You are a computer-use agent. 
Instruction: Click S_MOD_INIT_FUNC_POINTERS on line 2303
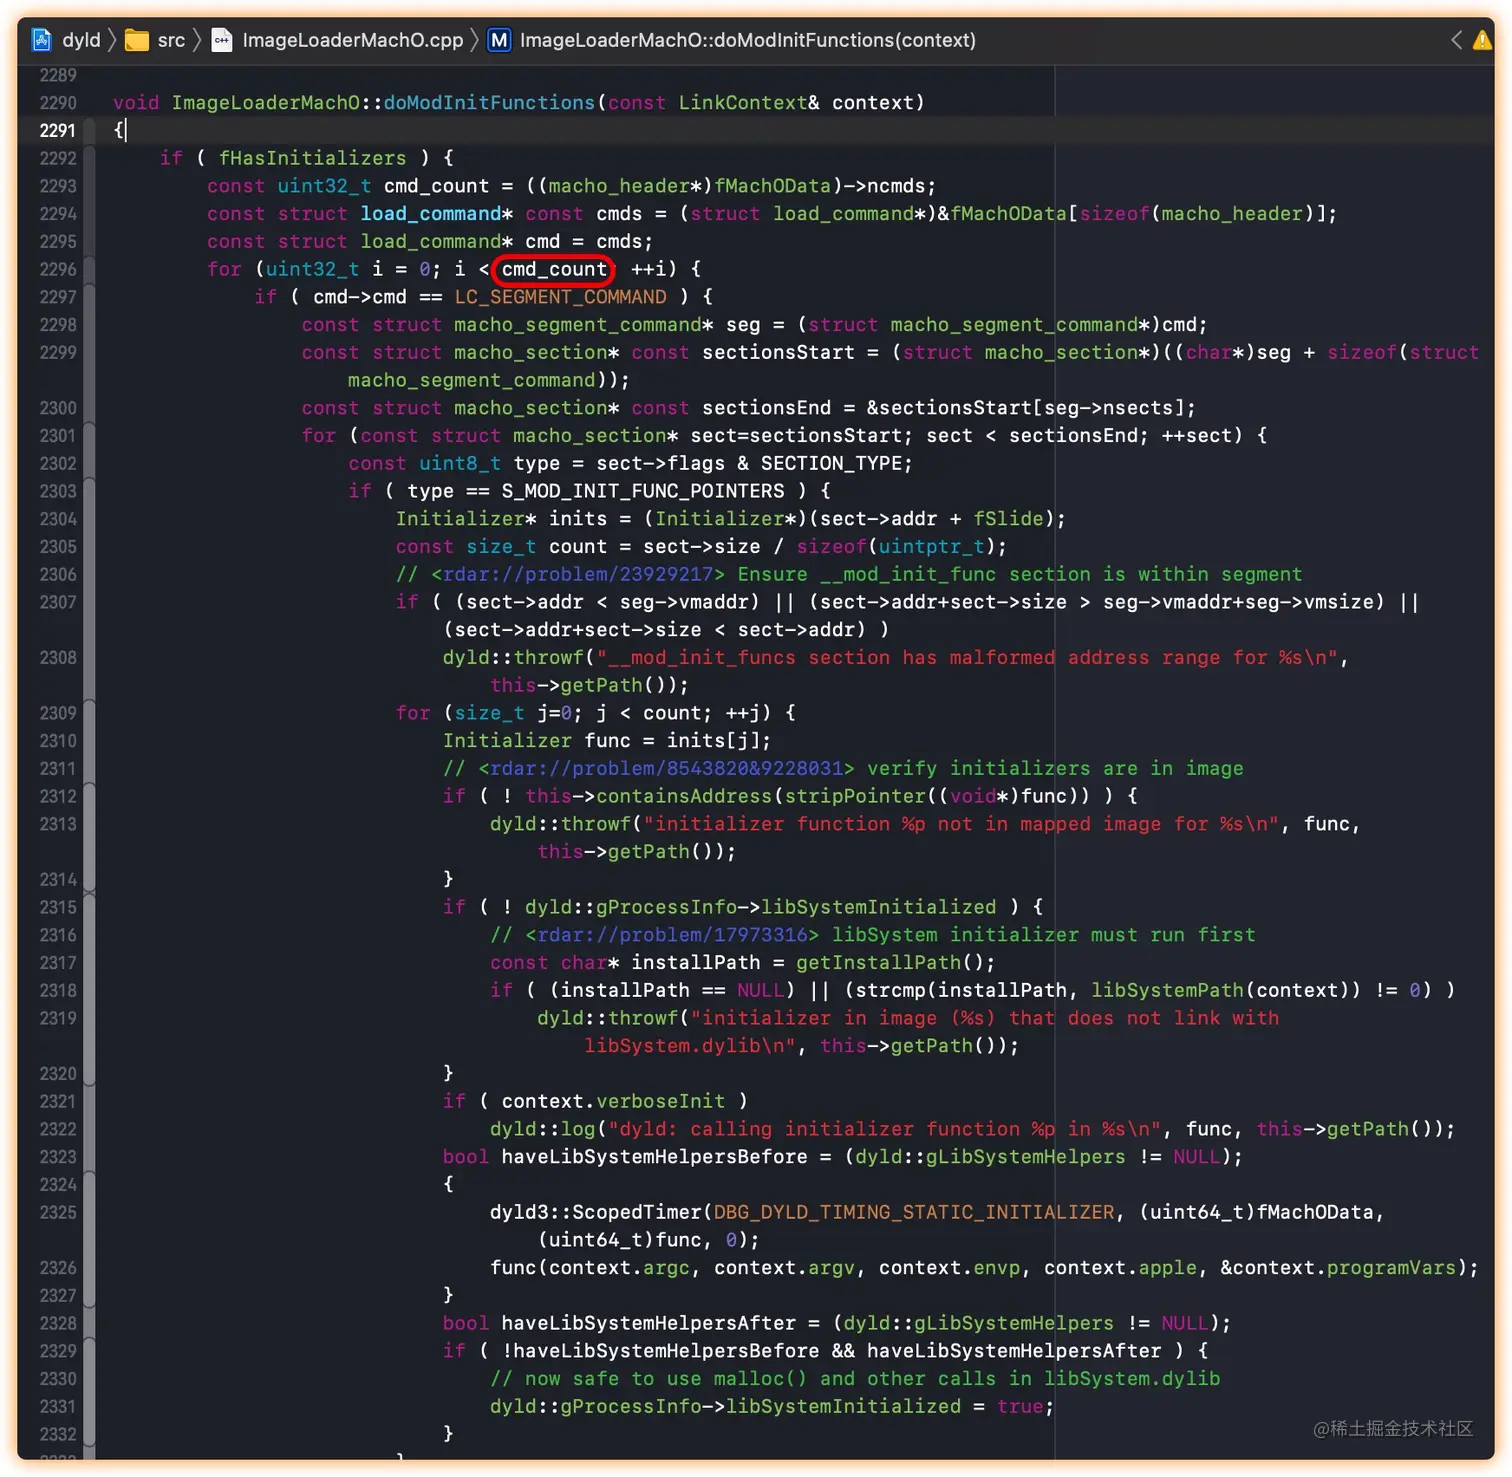click(x=643, y=491)
